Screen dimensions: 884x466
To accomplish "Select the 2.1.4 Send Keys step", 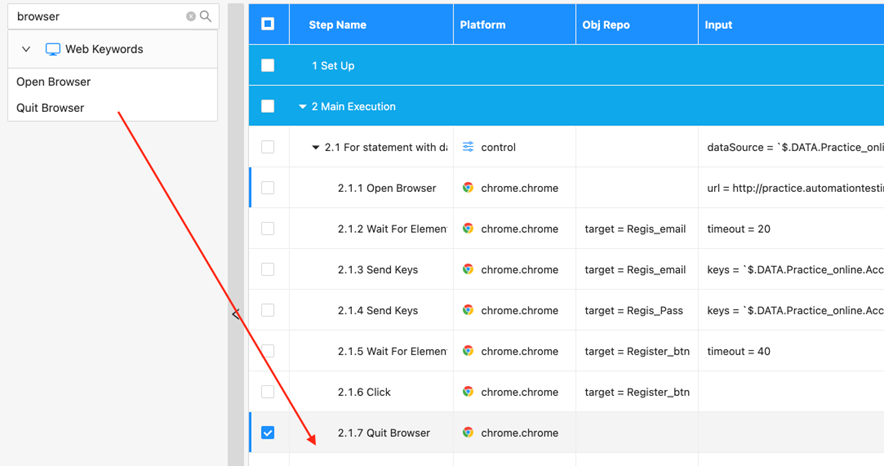I will coord(378,310).
